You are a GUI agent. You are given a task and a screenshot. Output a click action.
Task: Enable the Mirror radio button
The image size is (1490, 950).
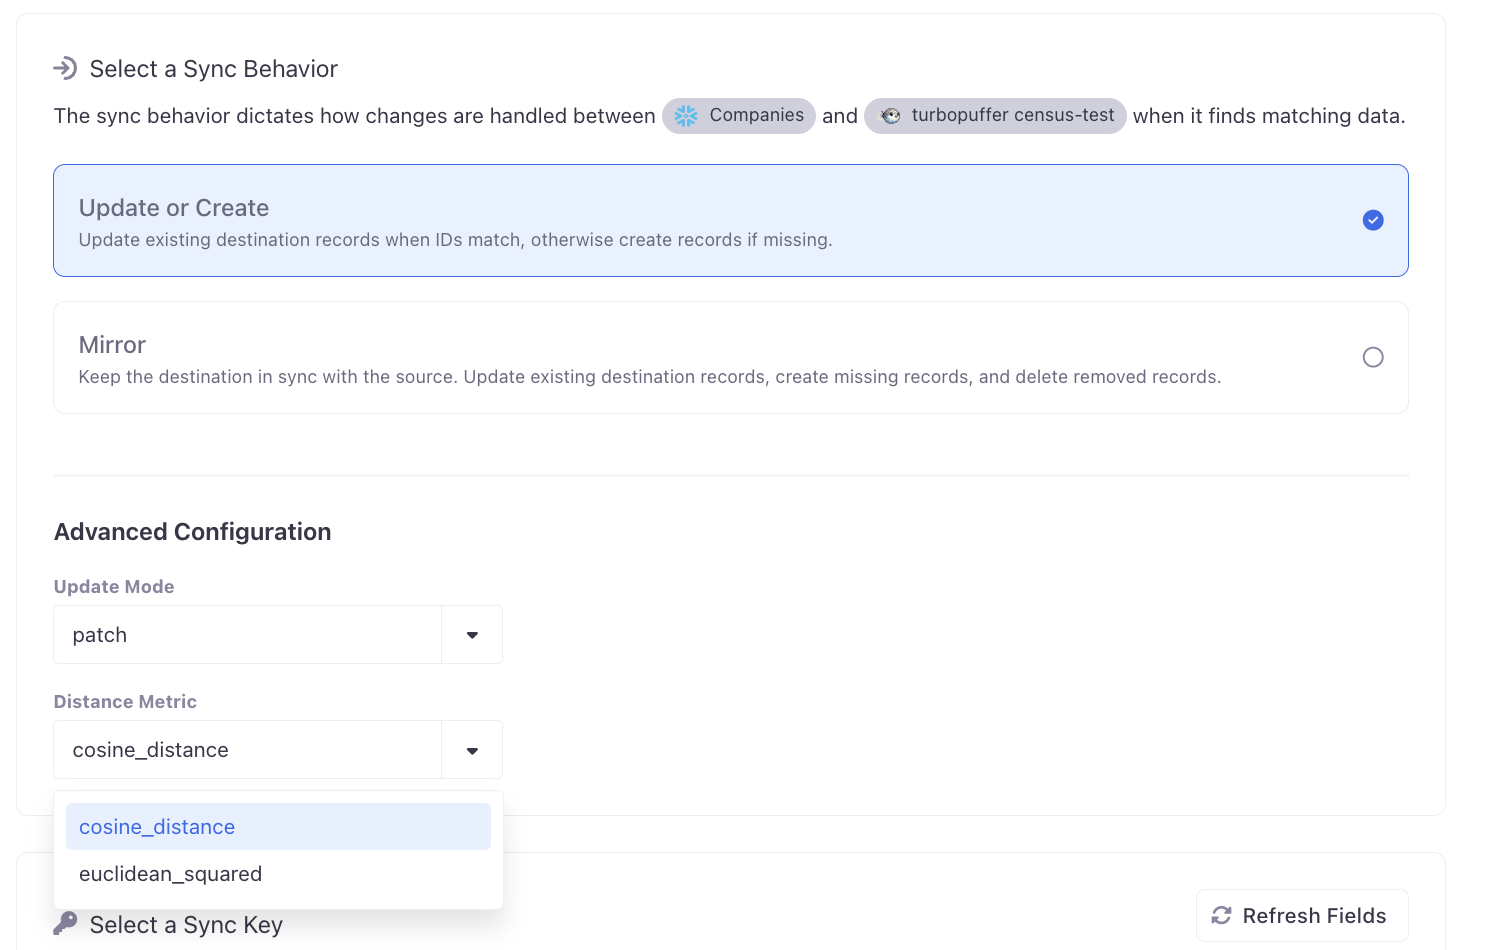point(1372,357)
